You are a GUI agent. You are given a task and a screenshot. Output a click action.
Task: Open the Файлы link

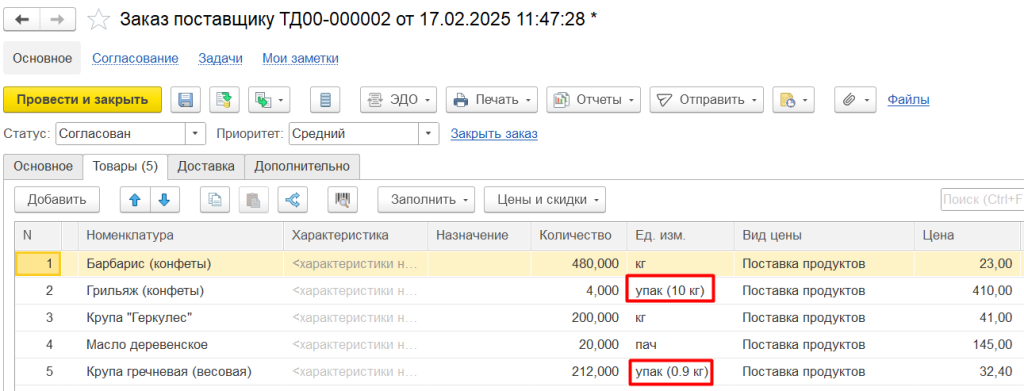coord(908,100)
